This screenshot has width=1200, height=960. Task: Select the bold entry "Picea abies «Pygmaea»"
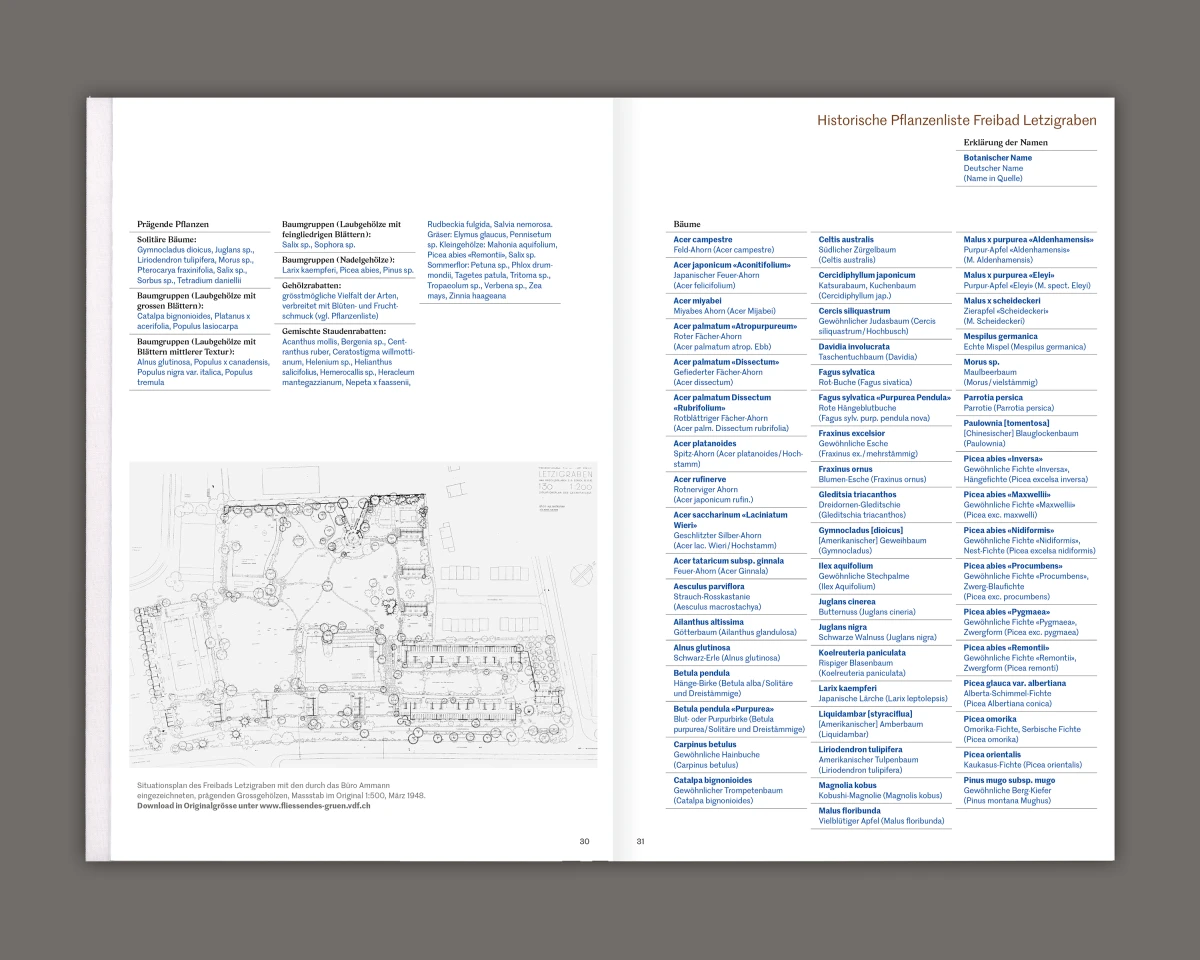1006,612
